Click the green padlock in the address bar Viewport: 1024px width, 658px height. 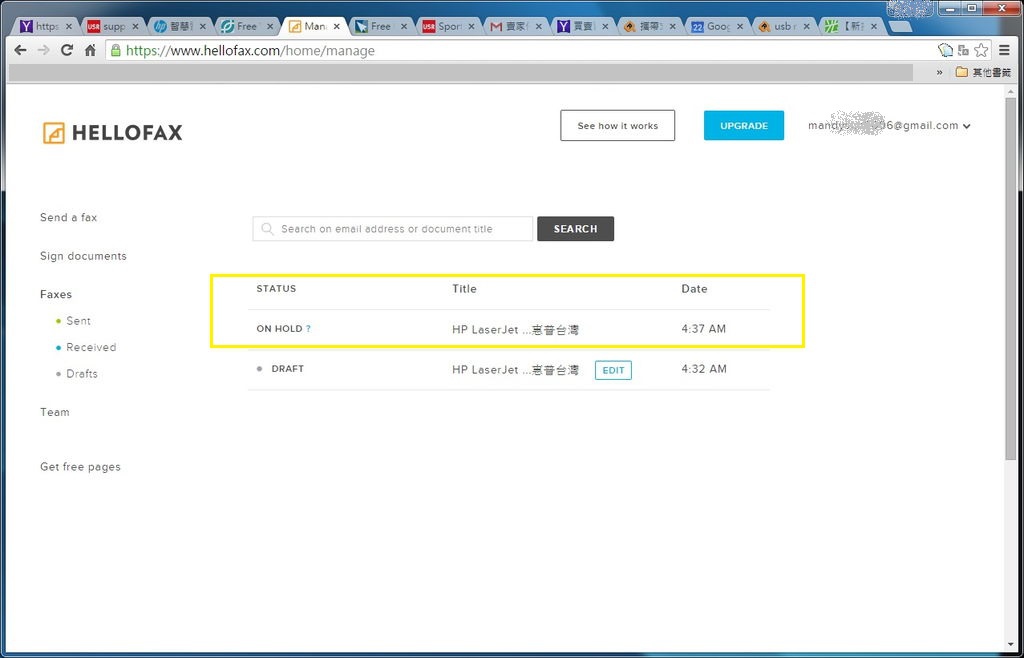[x=116, y=50]
